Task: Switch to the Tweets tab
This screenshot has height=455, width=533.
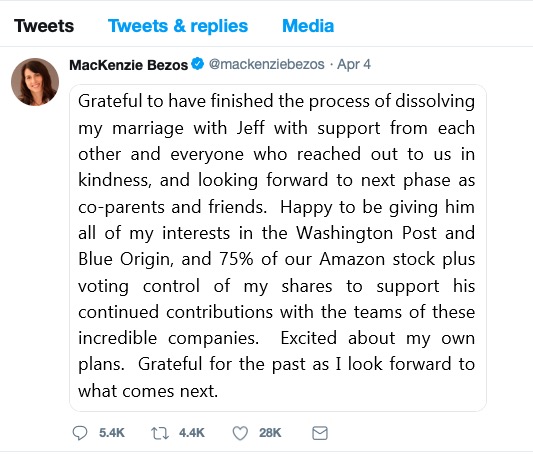Action: 44,26
